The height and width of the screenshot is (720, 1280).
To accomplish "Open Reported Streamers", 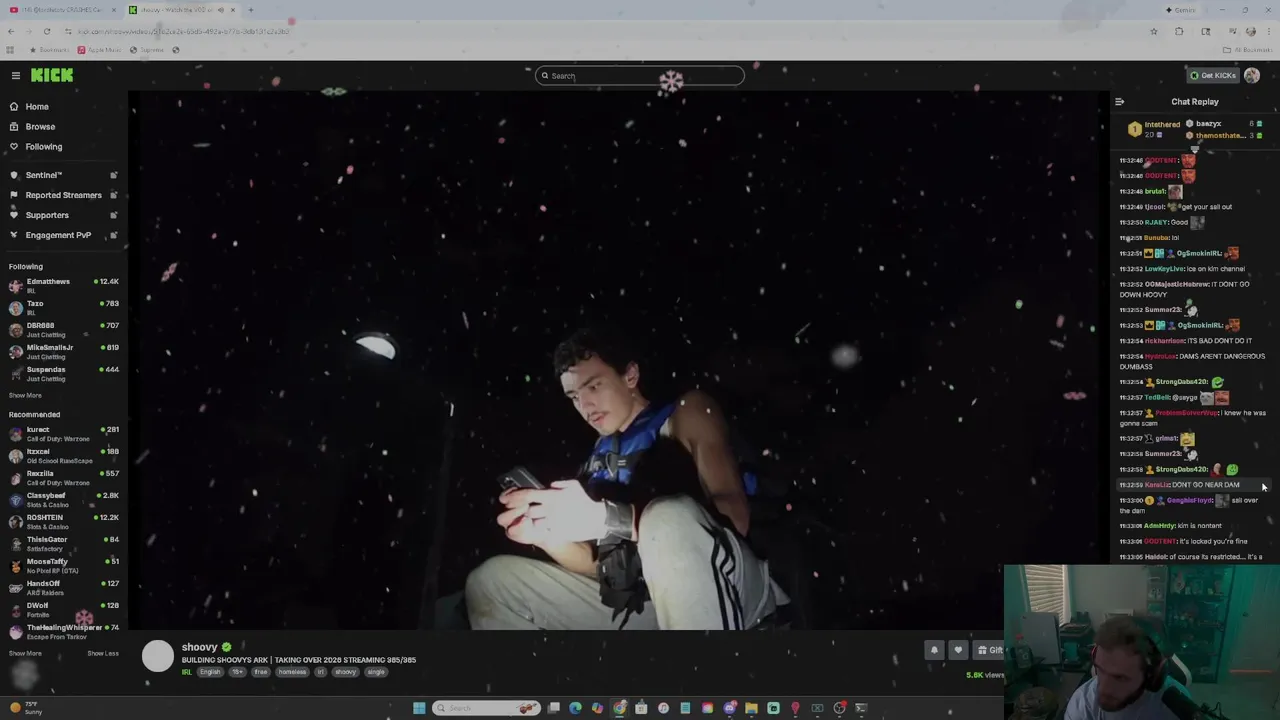I will (x=63, y=195).
